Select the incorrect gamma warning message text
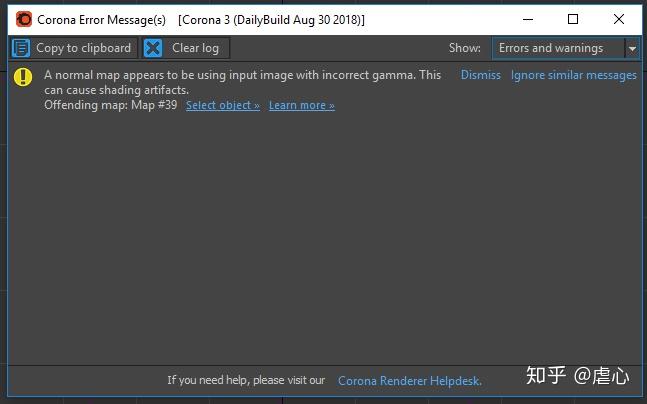This screenshot has width=647, height=404. coord(243,82)
